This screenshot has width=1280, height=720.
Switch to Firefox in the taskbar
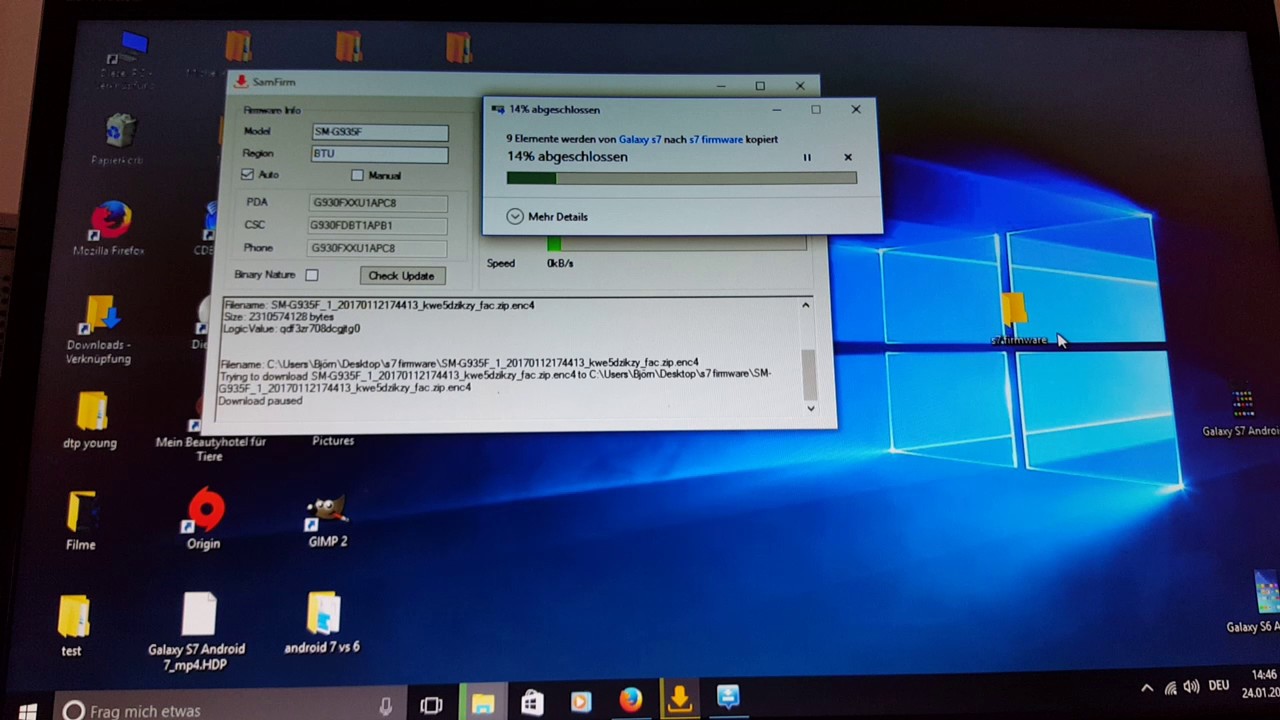630,700
